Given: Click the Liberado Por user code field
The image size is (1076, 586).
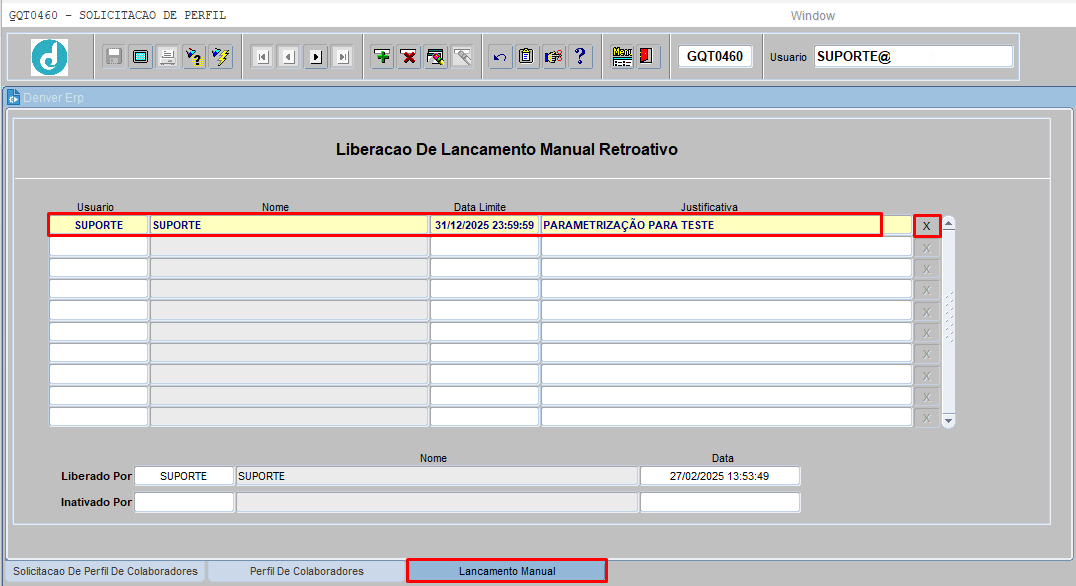Looking at the screenshot, I should [x=184, y=476].
